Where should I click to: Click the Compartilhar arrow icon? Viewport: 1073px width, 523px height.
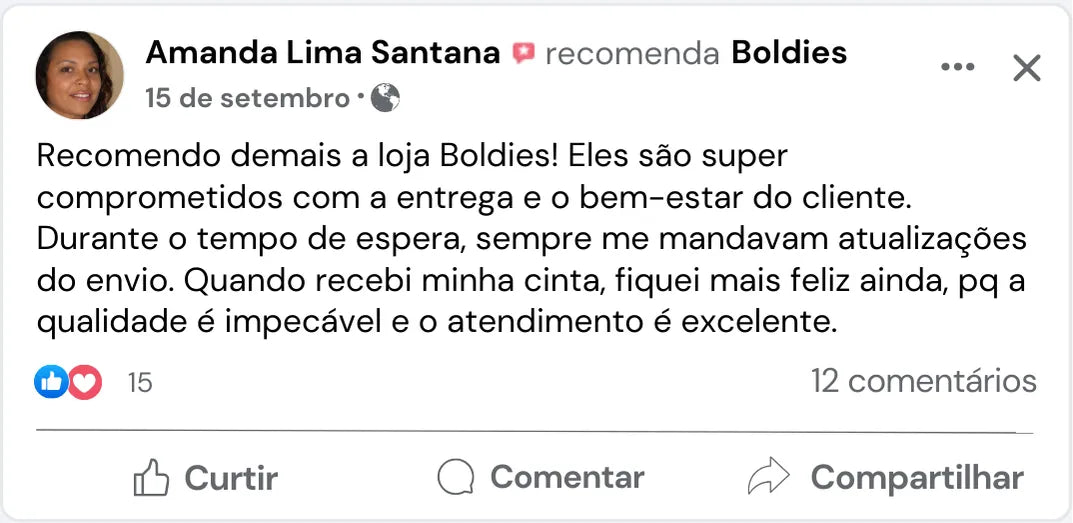[x=768, y=477]
